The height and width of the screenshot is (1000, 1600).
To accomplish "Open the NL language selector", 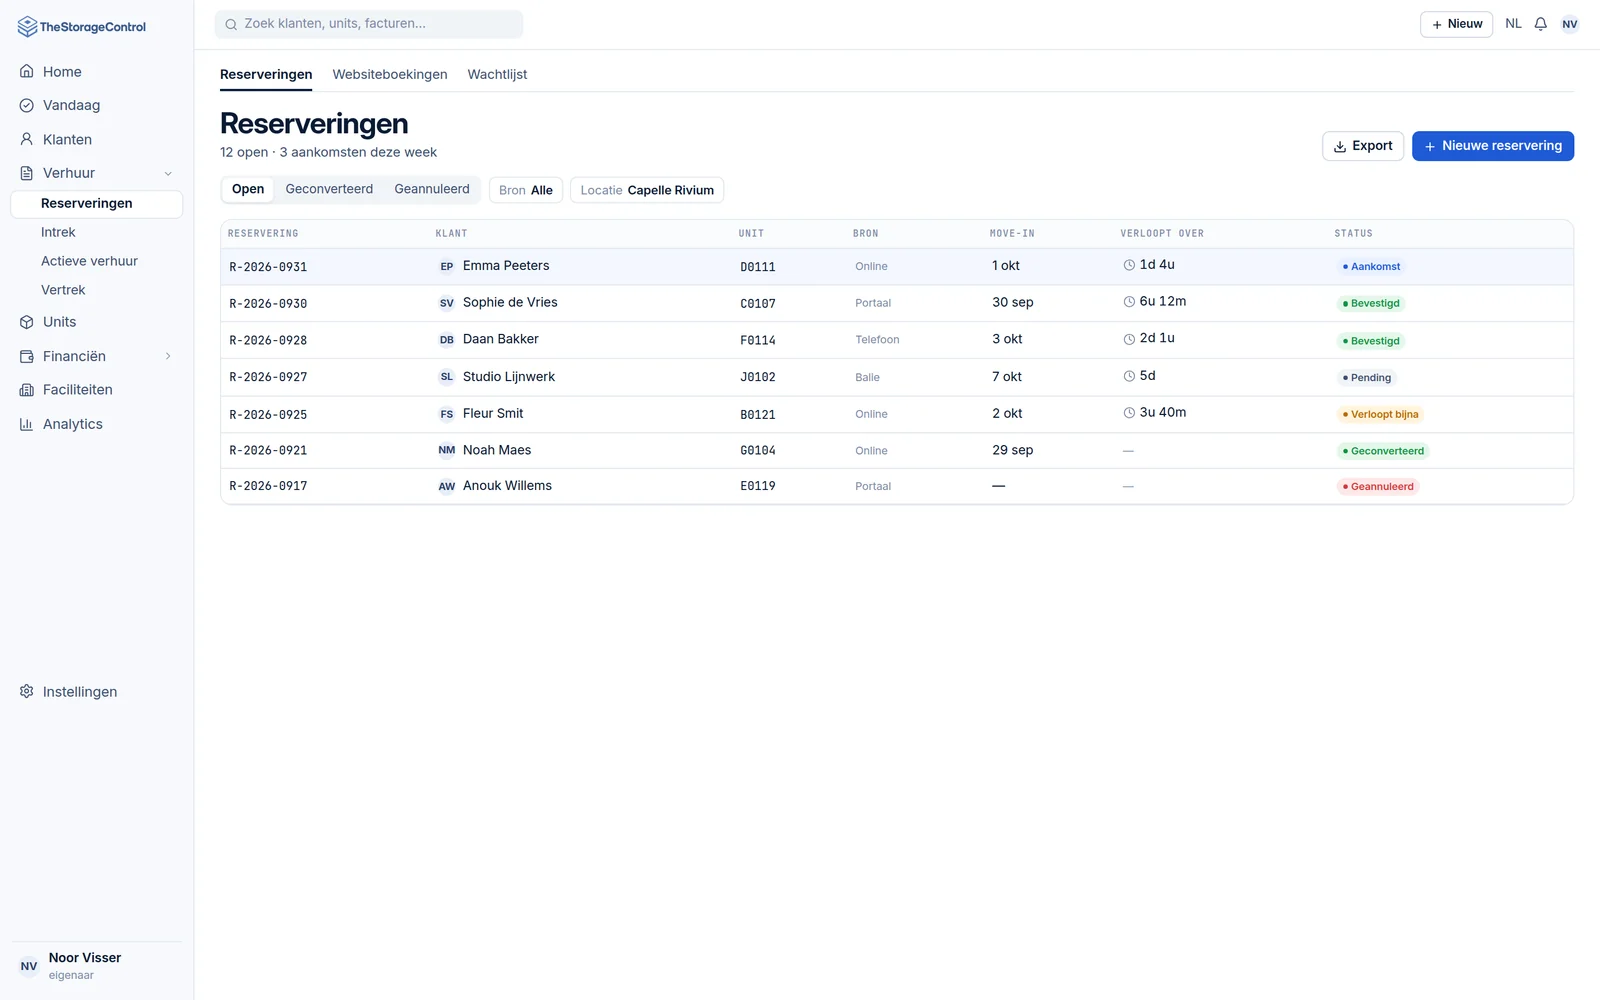I will tap(1513, 24).
